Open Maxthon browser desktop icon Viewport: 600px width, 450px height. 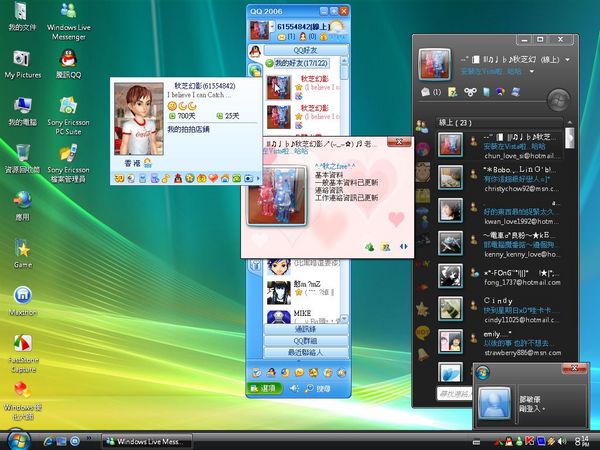[23, 301]
